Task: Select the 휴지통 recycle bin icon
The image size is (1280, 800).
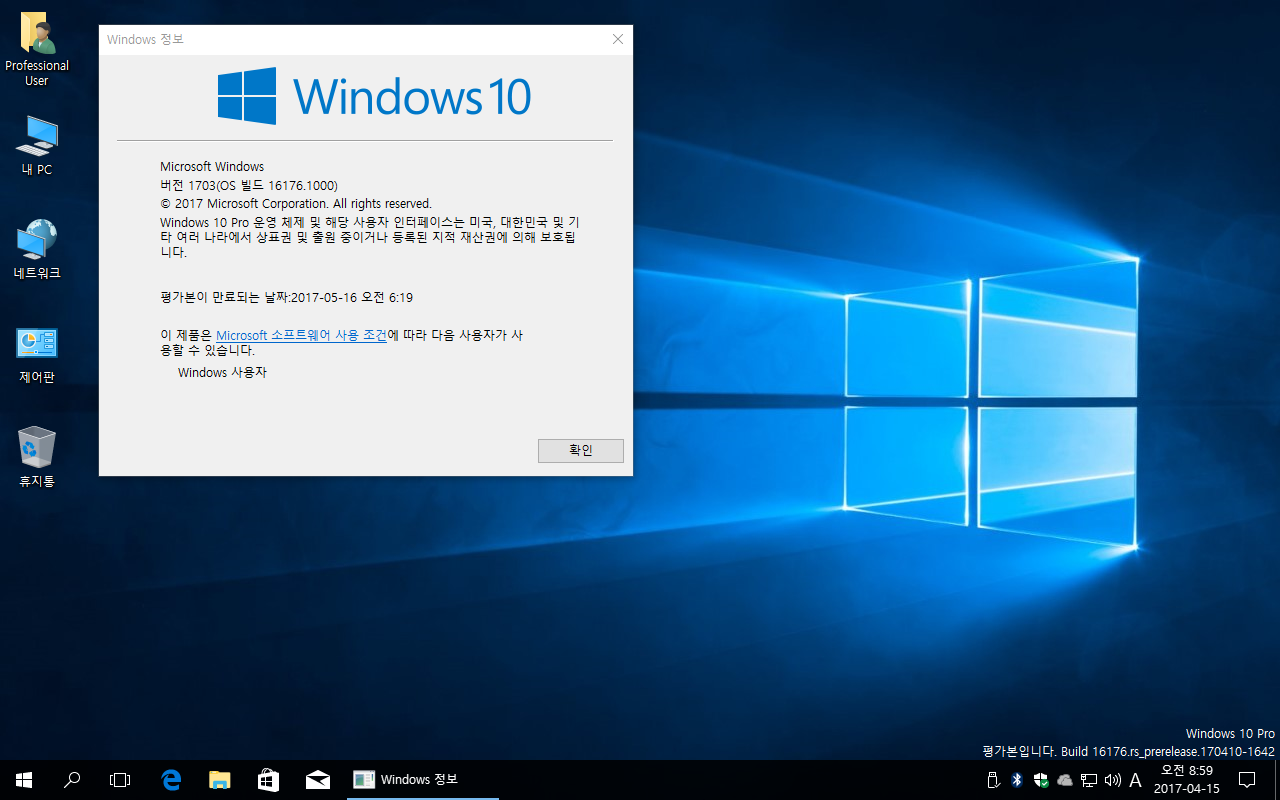Action: (x=37, y=457)
